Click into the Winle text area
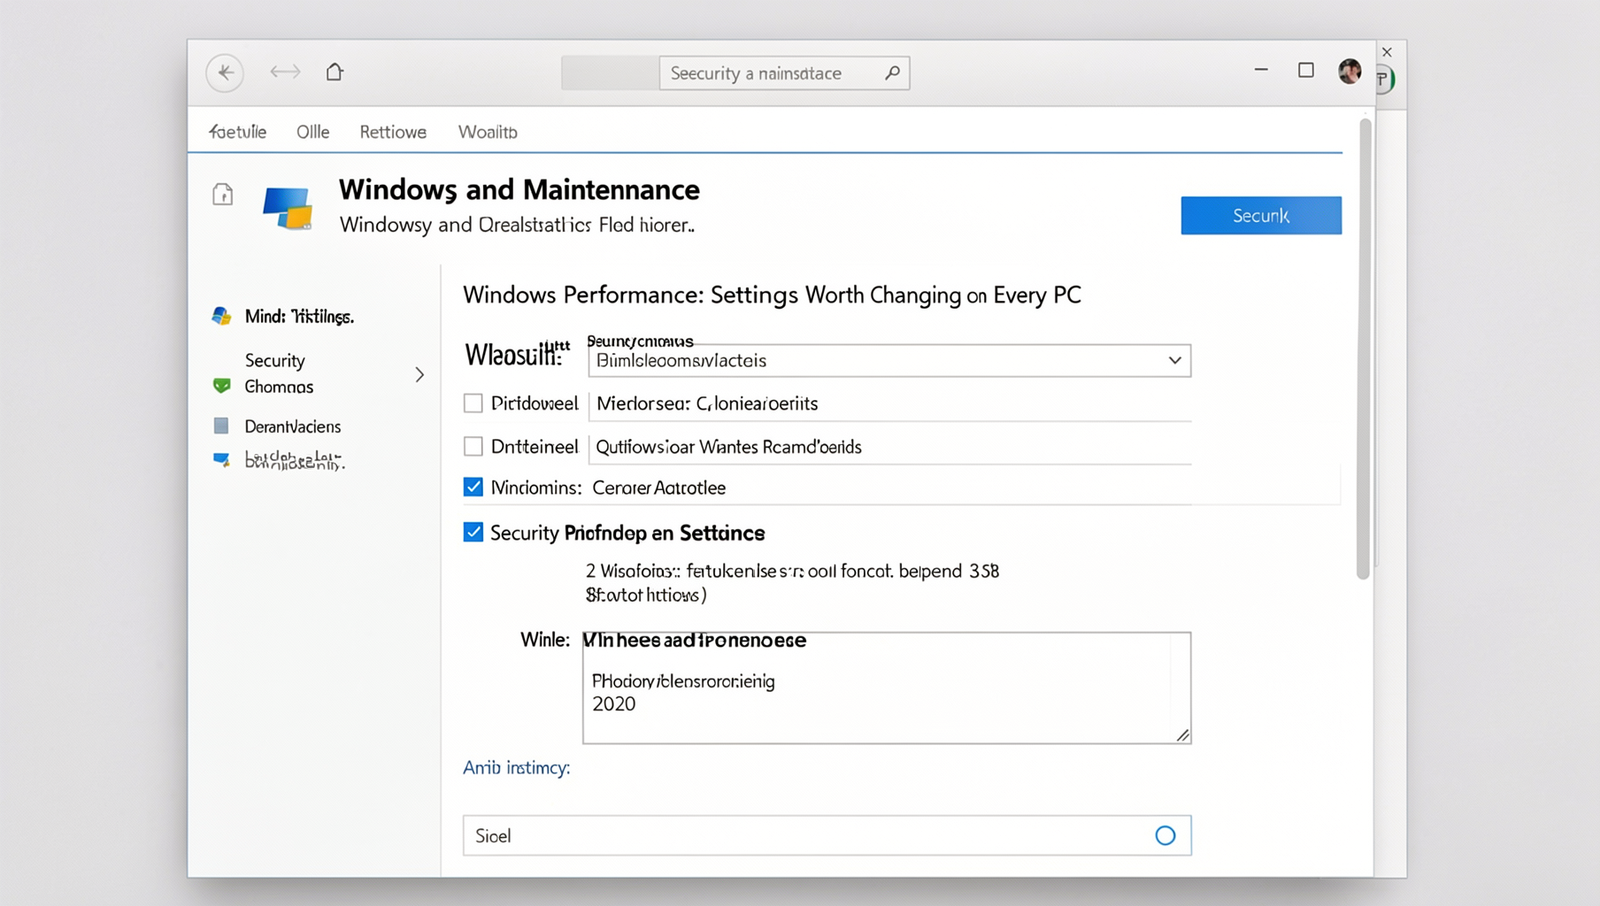 click(x=887, y=688)
